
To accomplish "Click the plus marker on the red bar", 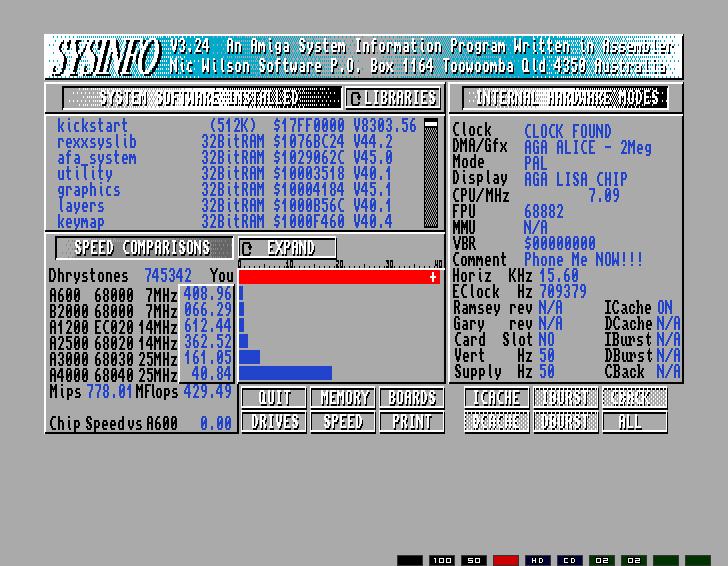I will coord(433,277).
